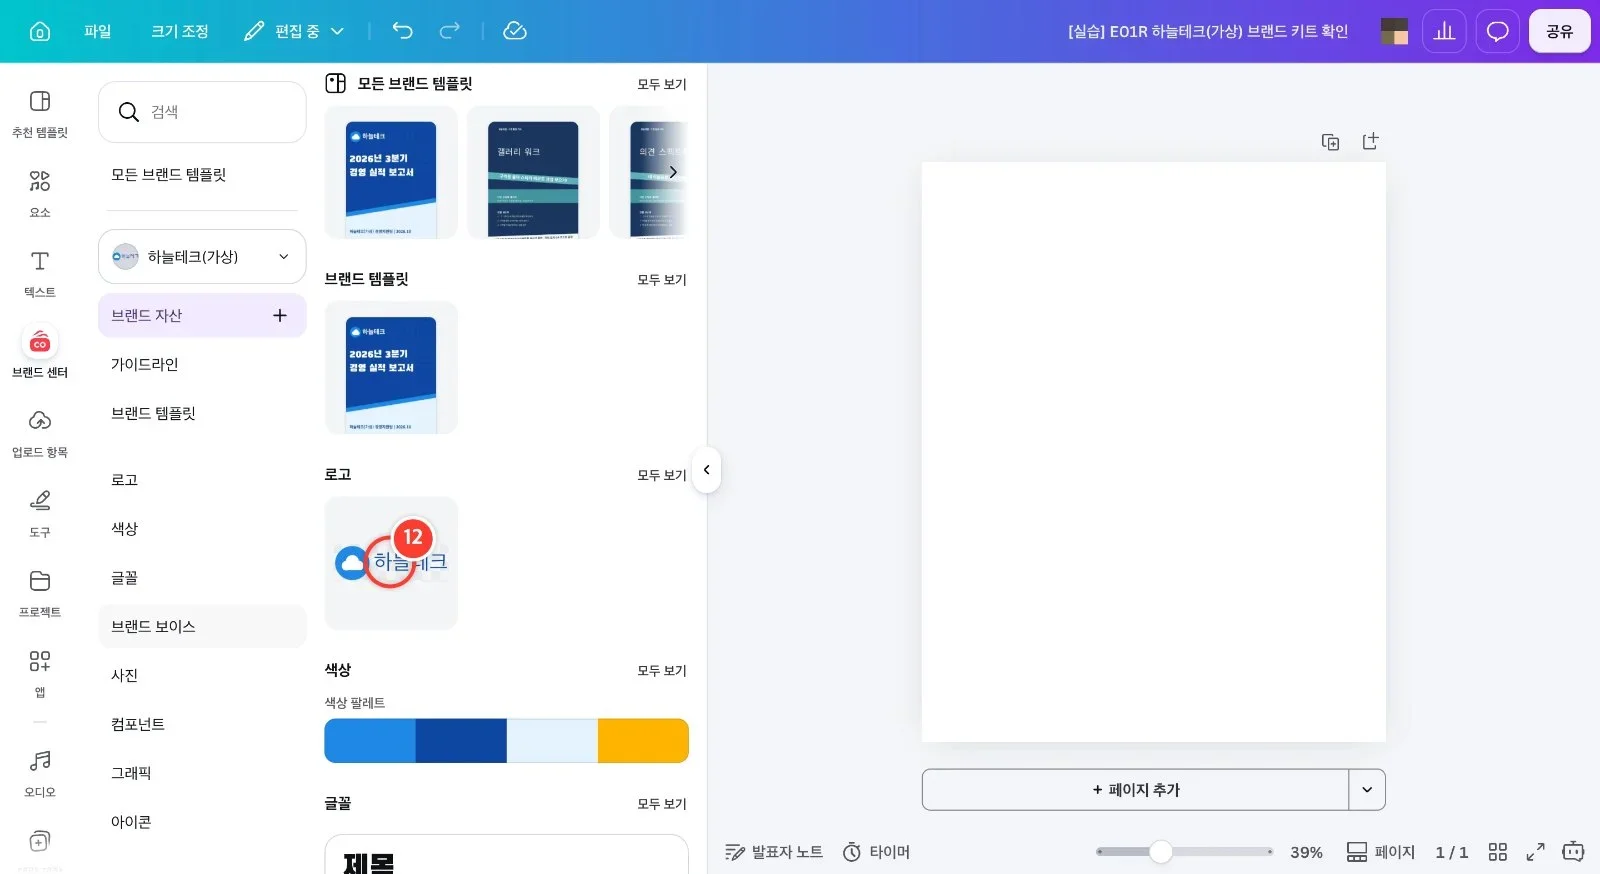
Task: Click the 공유 share button
Action: click(x=1559, y=31)
